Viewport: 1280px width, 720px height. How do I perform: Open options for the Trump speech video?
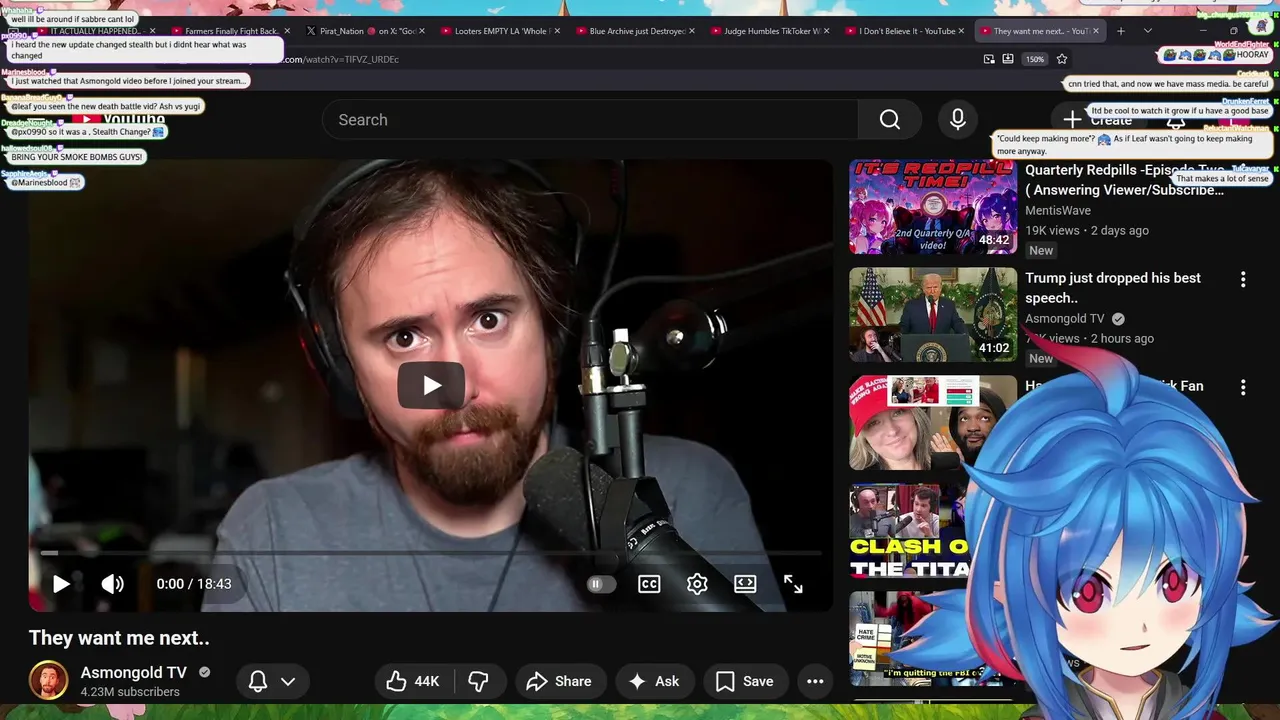1243,280
